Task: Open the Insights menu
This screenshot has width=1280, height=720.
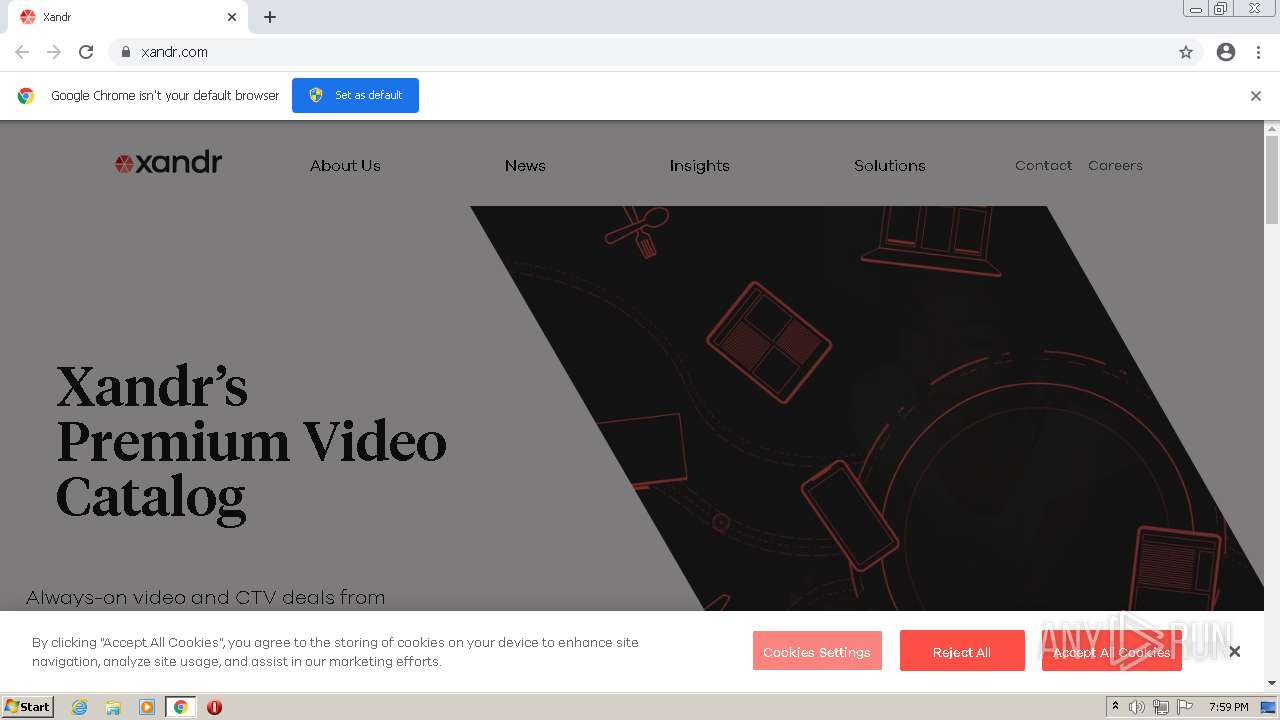Action: pyautogui.click(x=699, y=166)
